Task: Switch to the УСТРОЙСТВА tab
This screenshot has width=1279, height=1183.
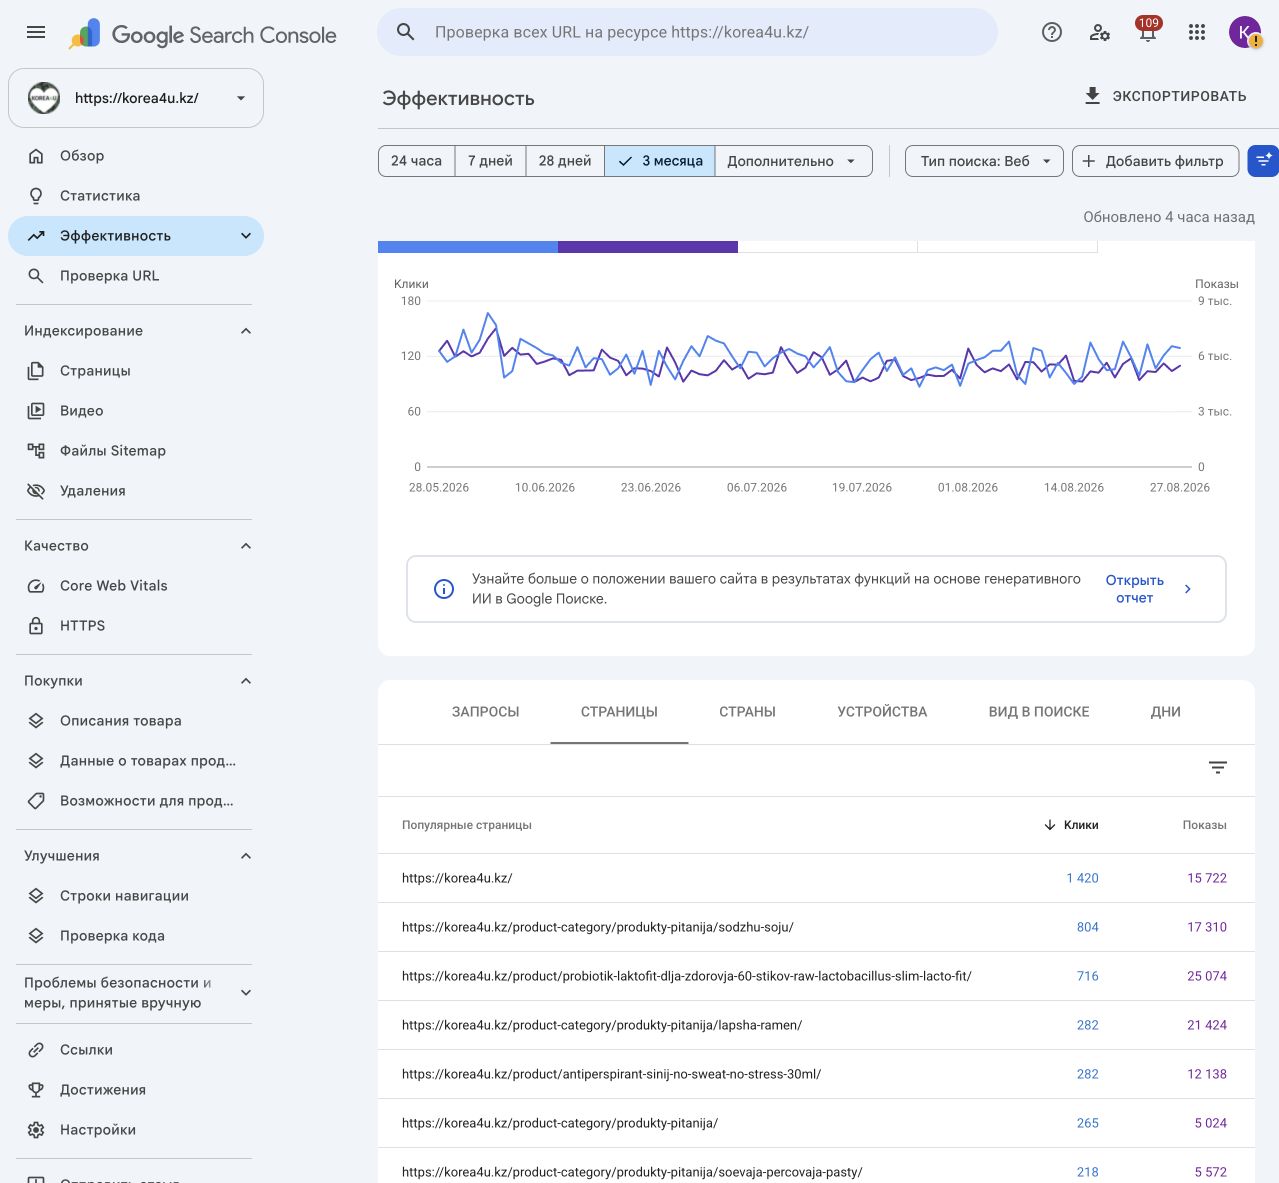Action: click(x=882, y=712)
